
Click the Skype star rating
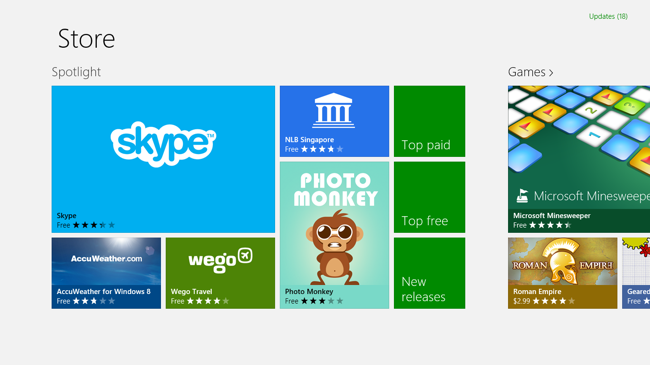[x=94, y=225]
